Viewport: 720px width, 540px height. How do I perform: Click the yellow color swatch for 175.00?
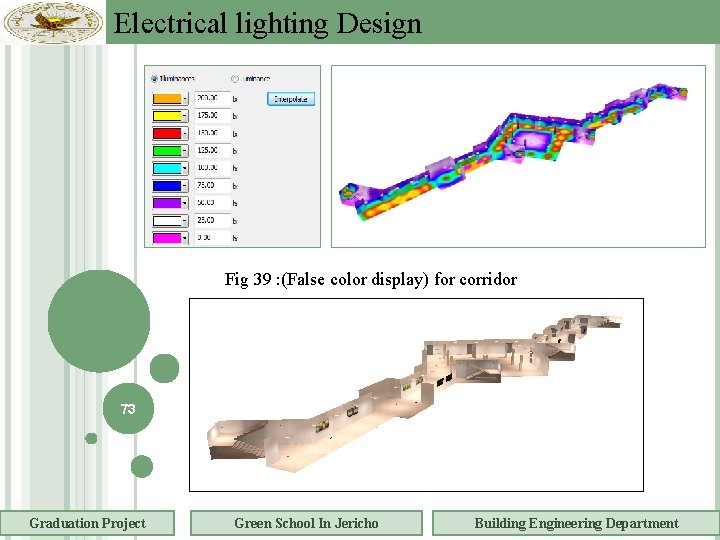[167, 116]
